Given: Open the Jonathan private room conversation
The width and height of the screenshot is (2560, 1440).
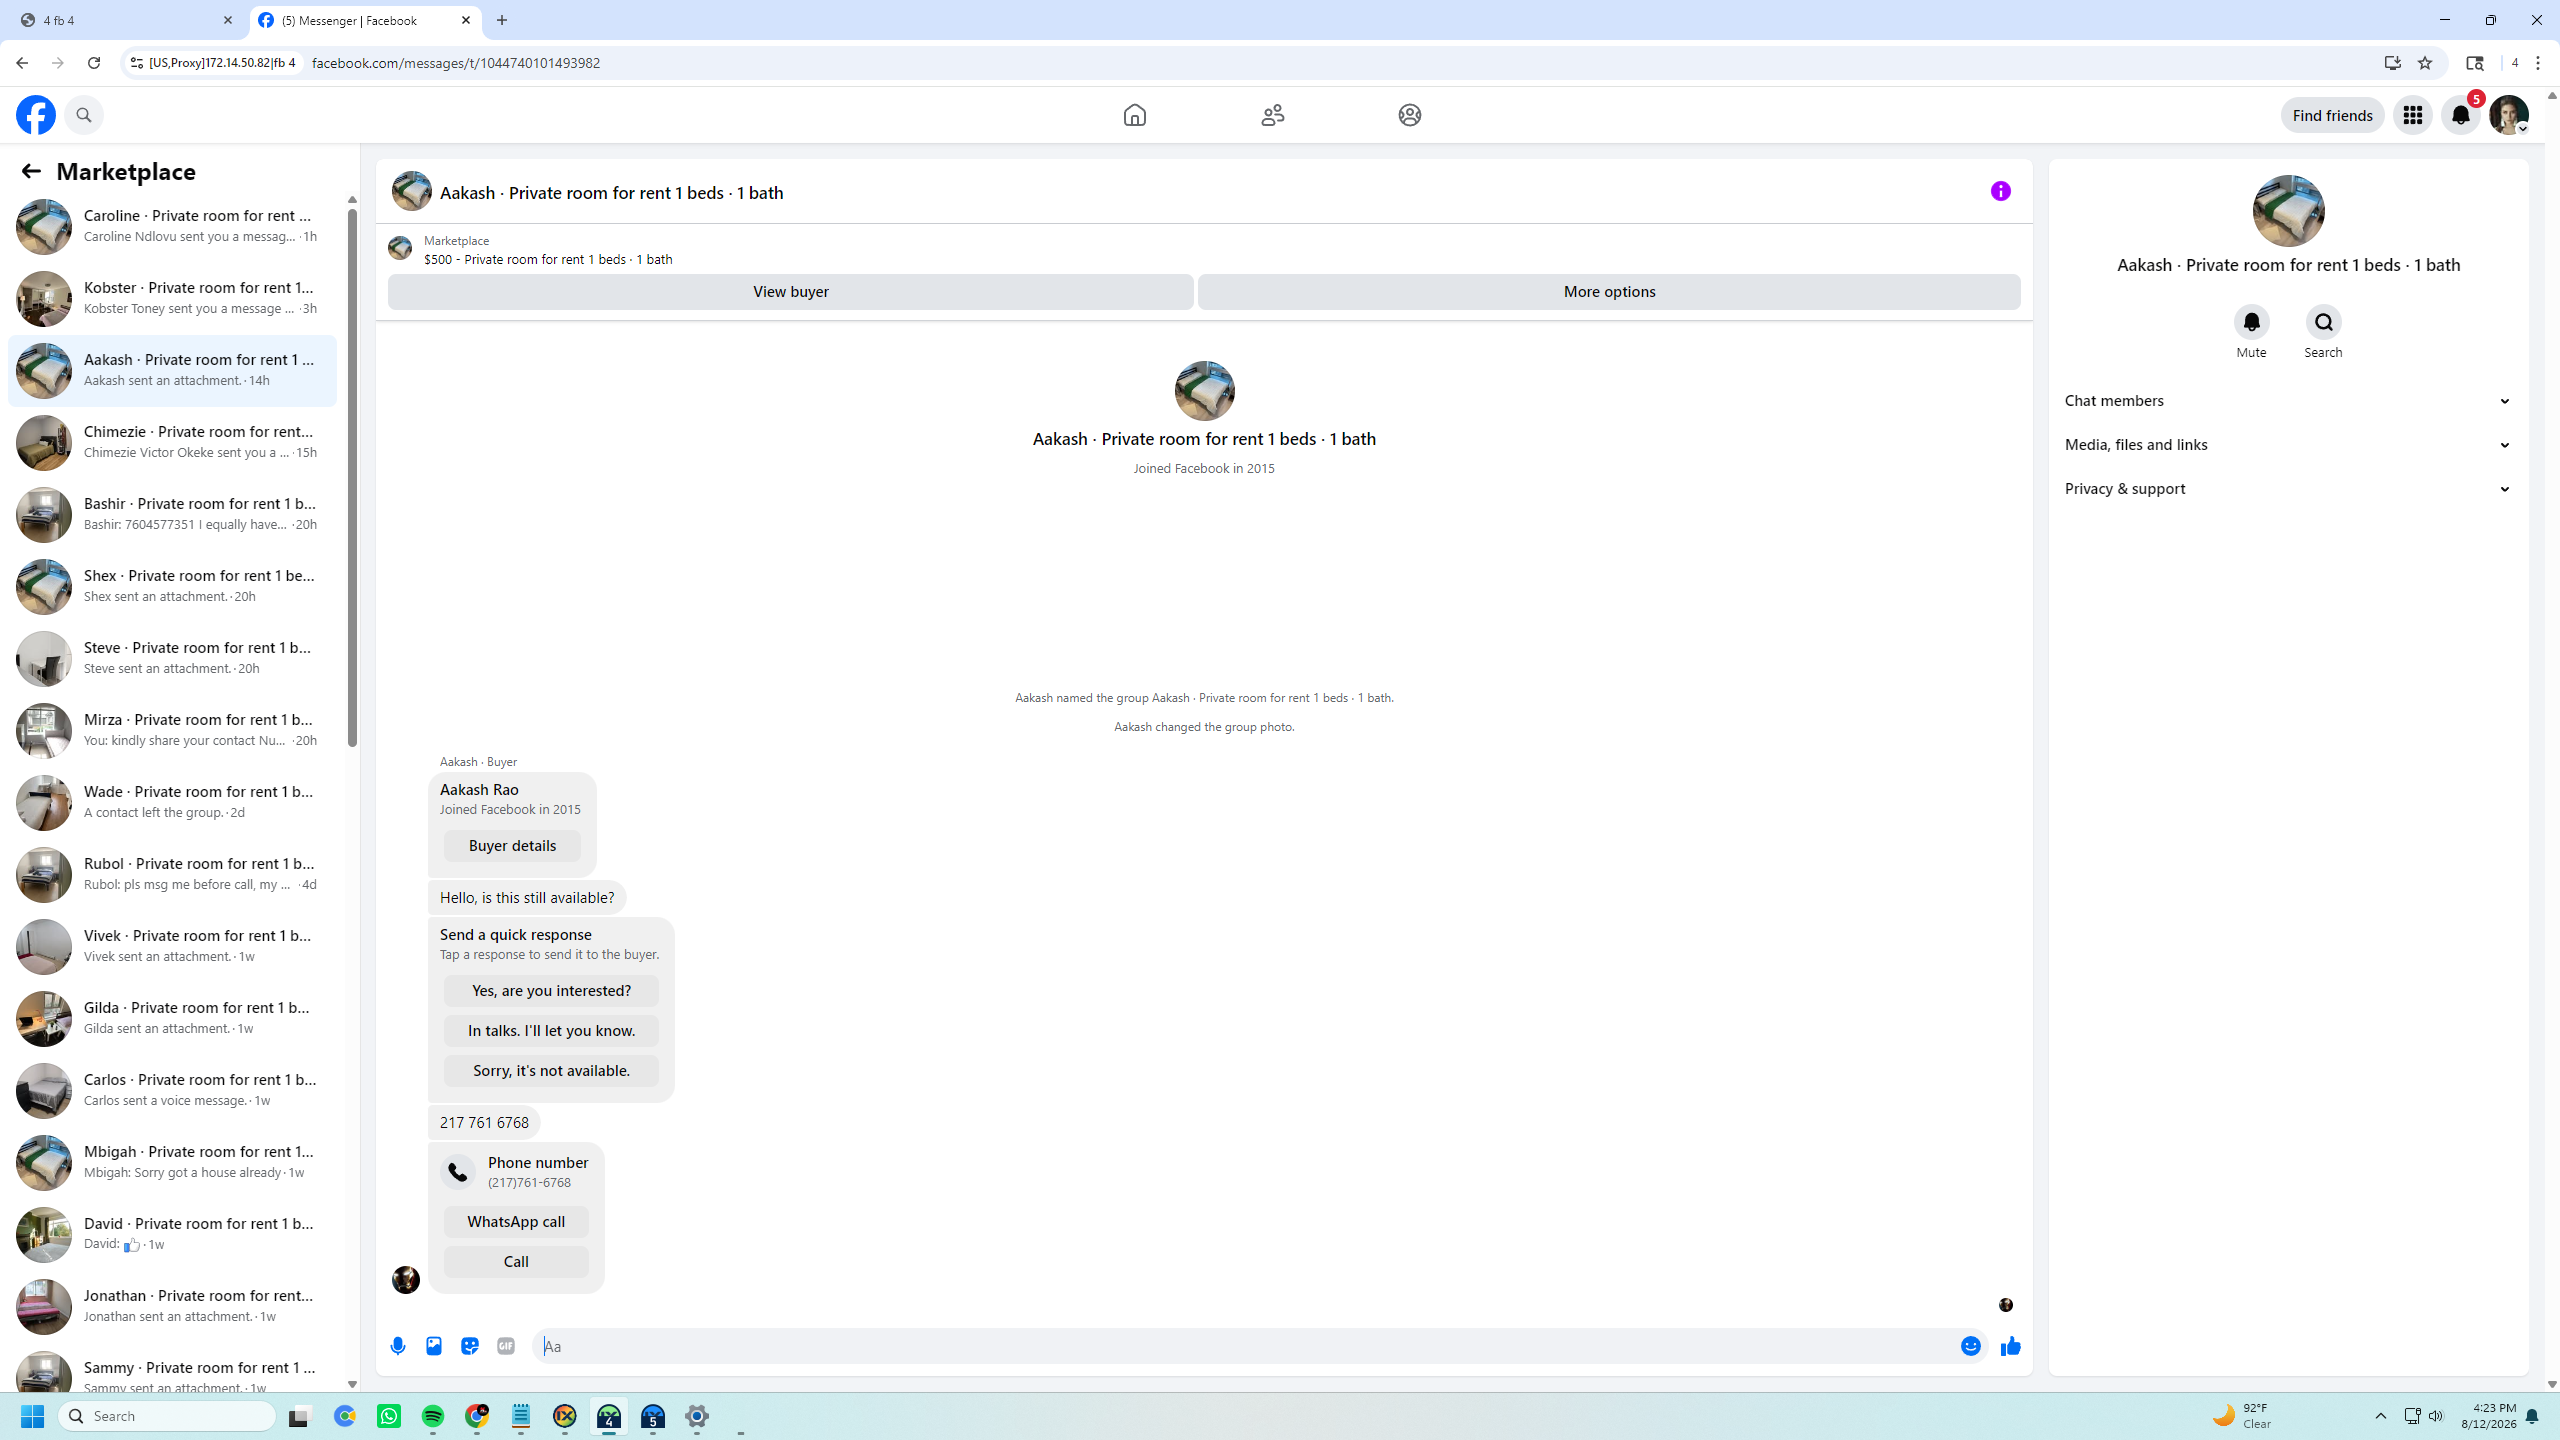Looking at the screenshot, I should 172,1306.
